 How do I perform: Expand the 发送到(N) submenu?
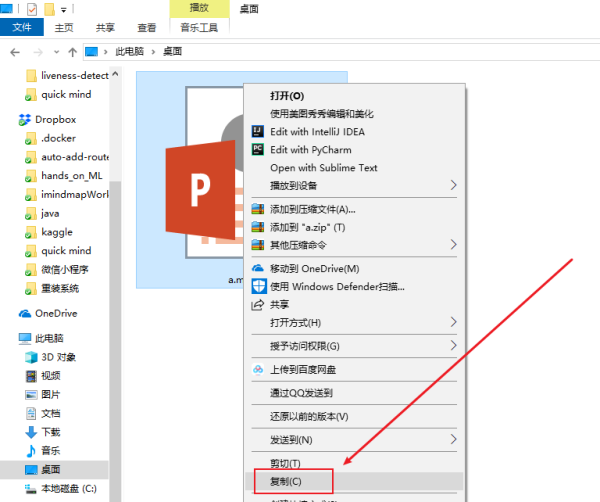click(x=453, y=439)
